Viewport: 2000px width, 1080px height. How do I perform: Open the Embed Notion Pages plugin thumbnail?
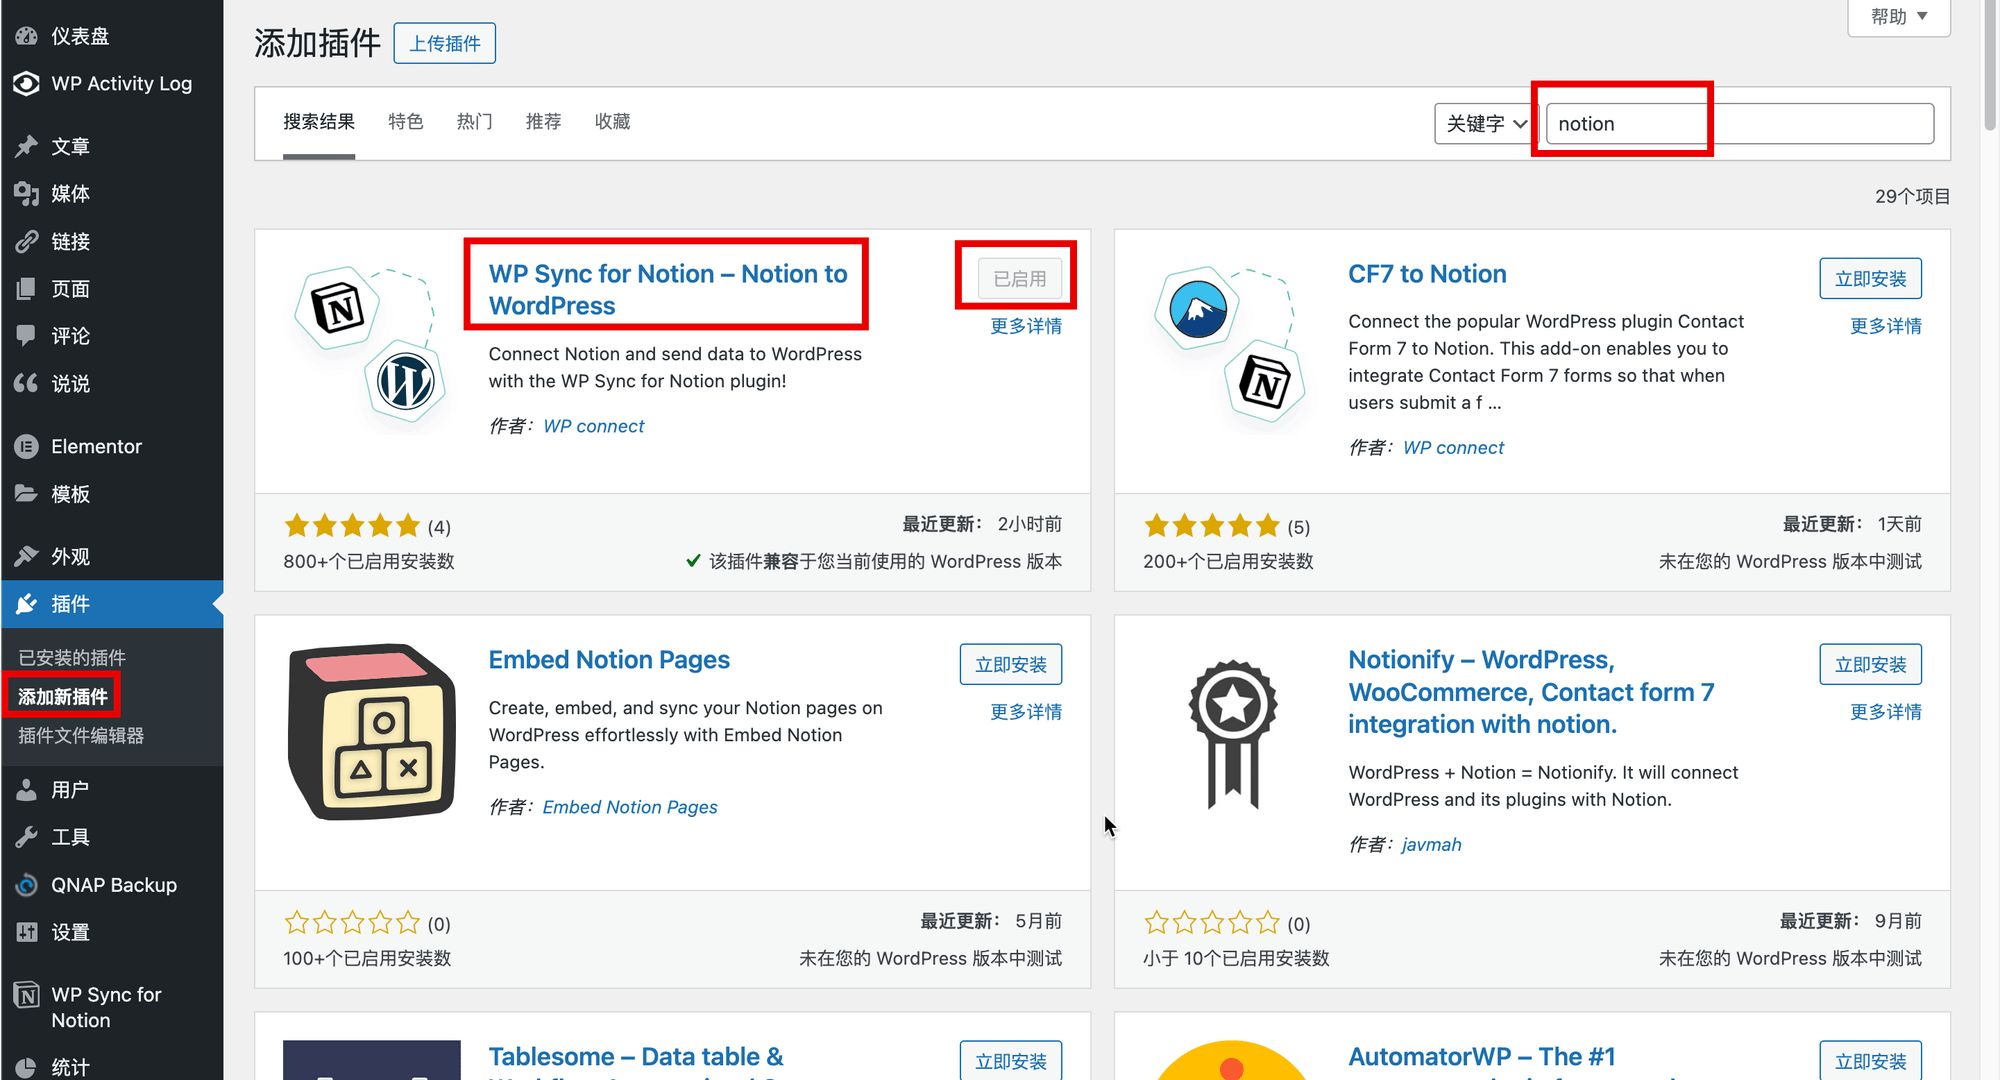371,732
